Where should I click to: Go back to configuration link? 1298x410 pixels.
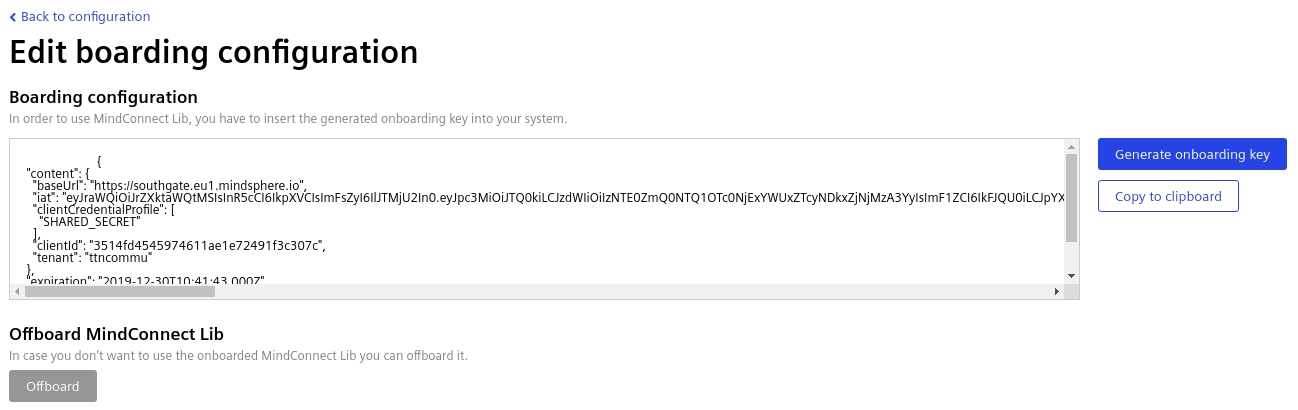(85, 17)
